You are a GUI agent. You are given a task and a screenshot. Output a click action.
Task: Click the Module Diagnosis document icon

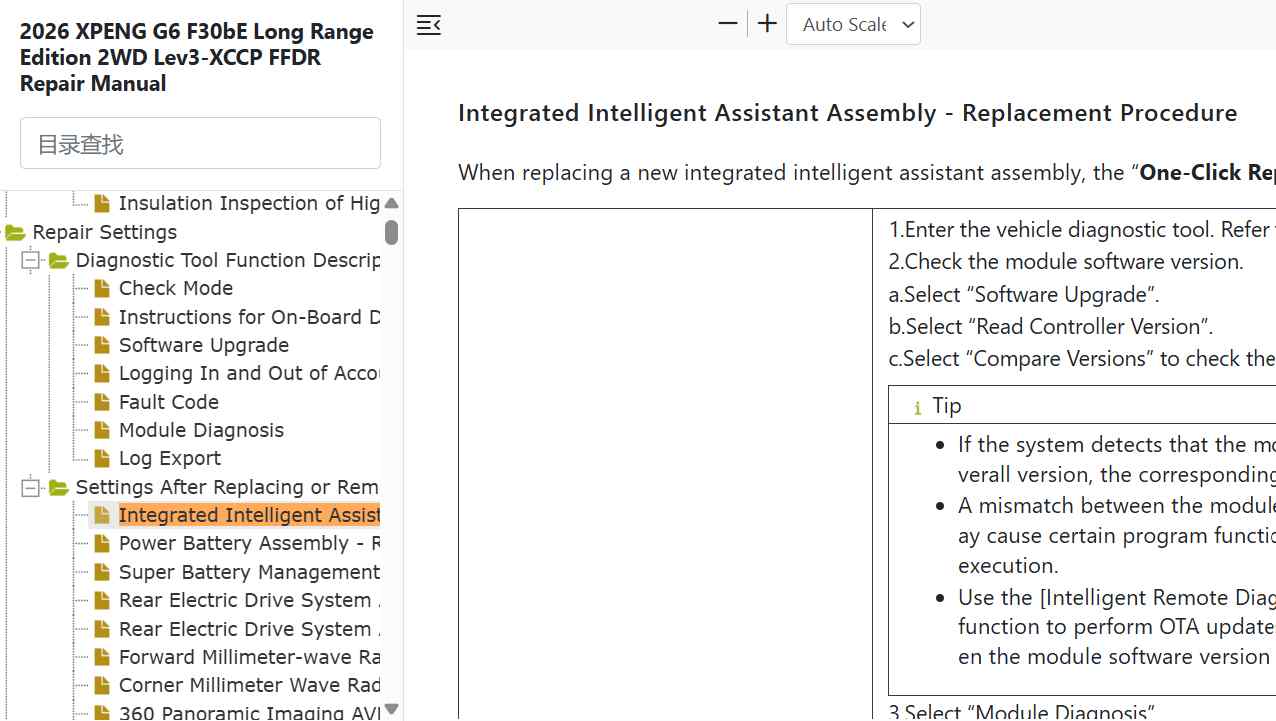click(x=102, y=430)
